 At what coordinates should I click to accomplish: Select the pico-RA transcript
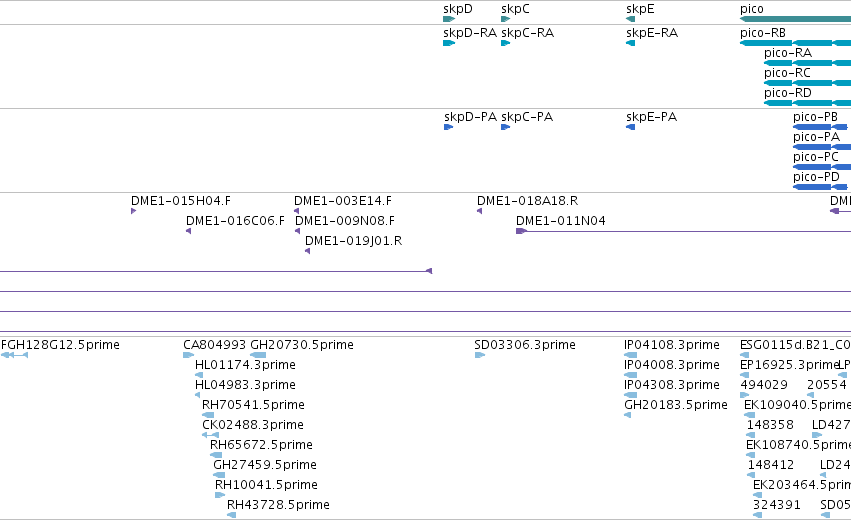tap(807, 63)
